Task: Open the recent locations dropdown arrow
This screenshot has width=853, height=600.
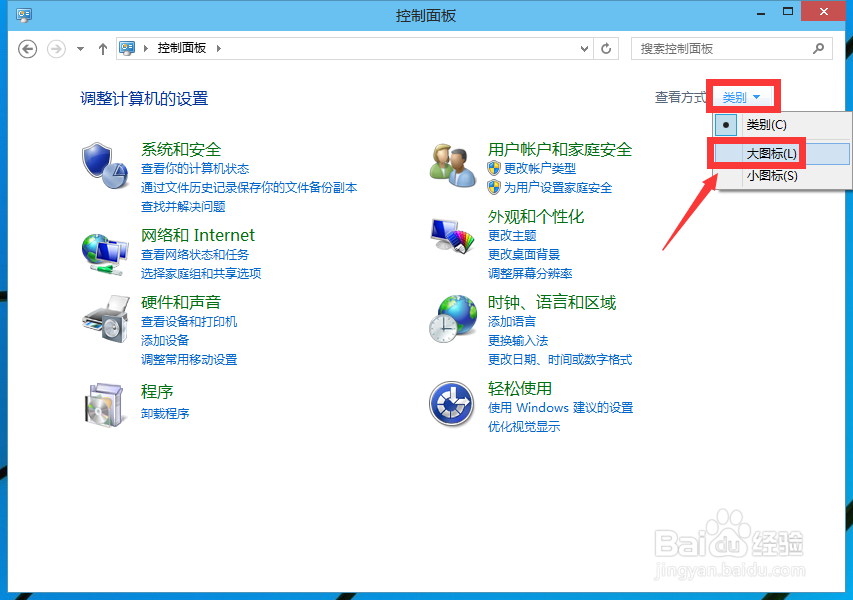Action: [x=81, y=49]
